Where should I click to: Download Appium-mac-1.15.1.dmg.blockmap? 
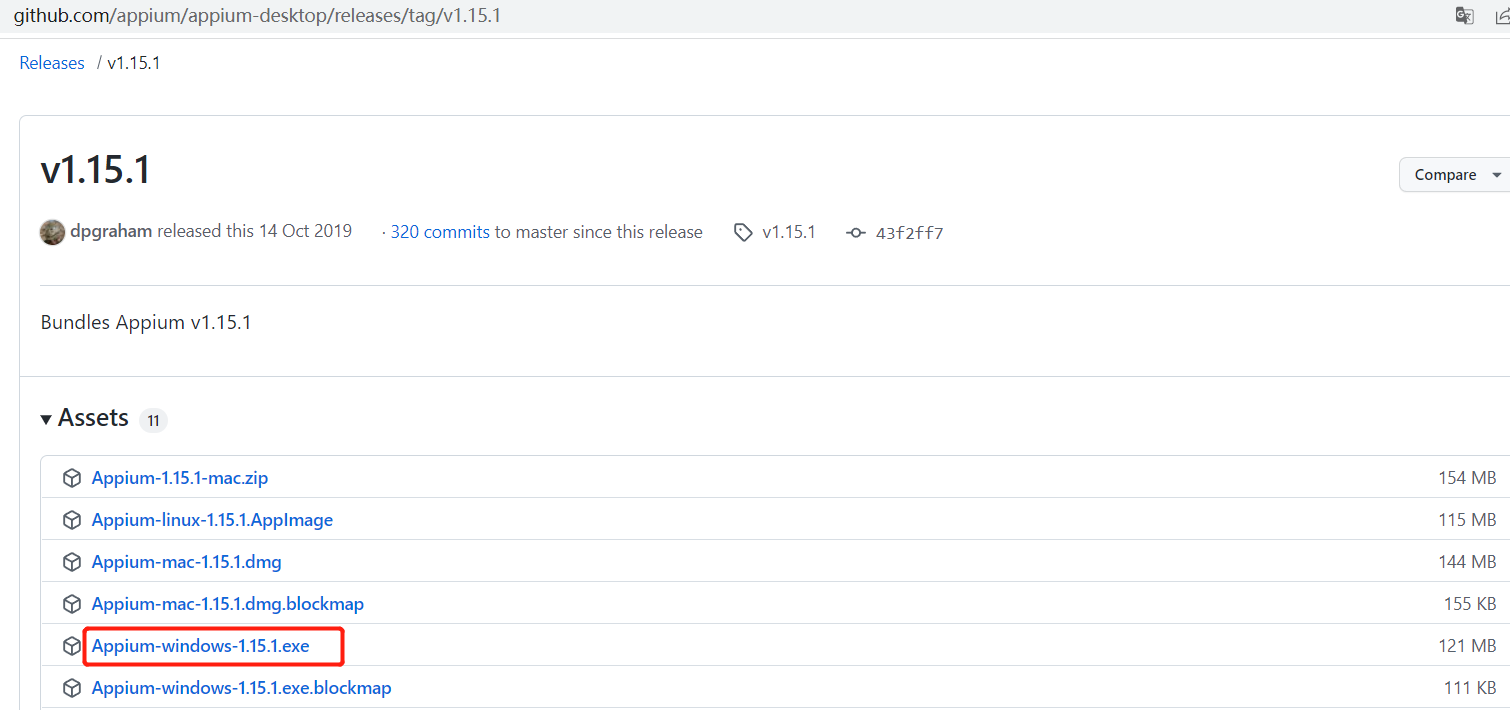pos(228,604)
